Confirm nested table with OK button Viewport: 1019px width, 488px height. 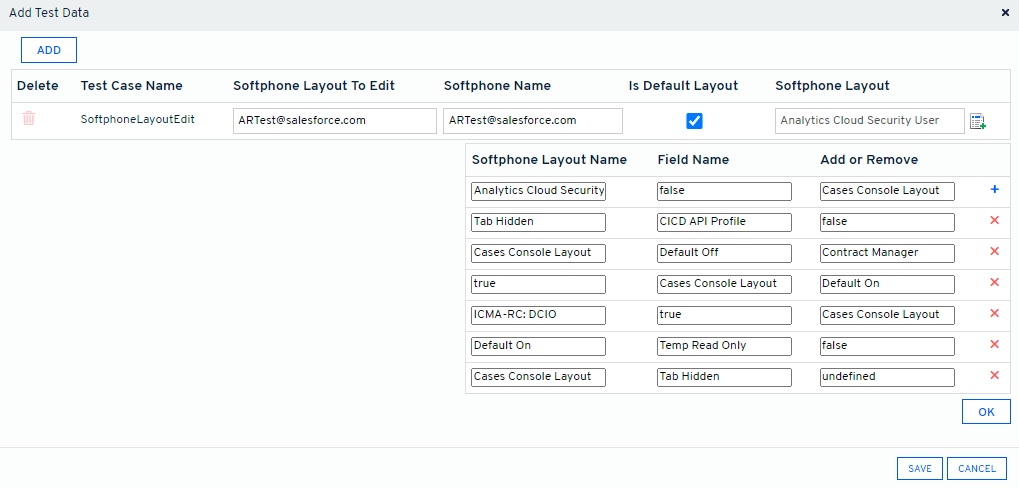(x=986, y=412)
